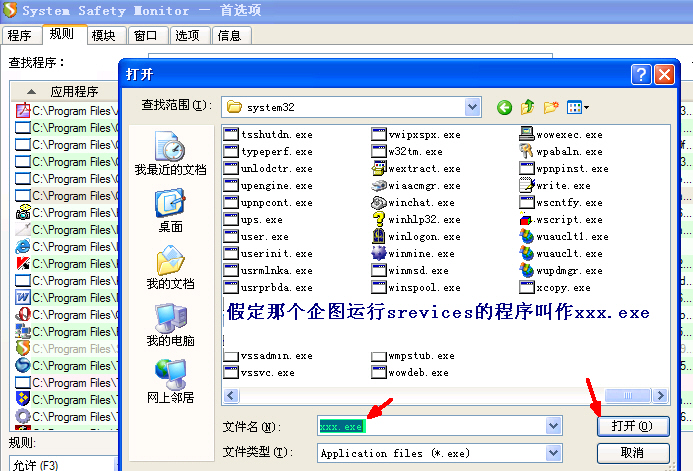Select upnpcont.exe in the file list
693x471 pixels.
click(x=268, y=203)
